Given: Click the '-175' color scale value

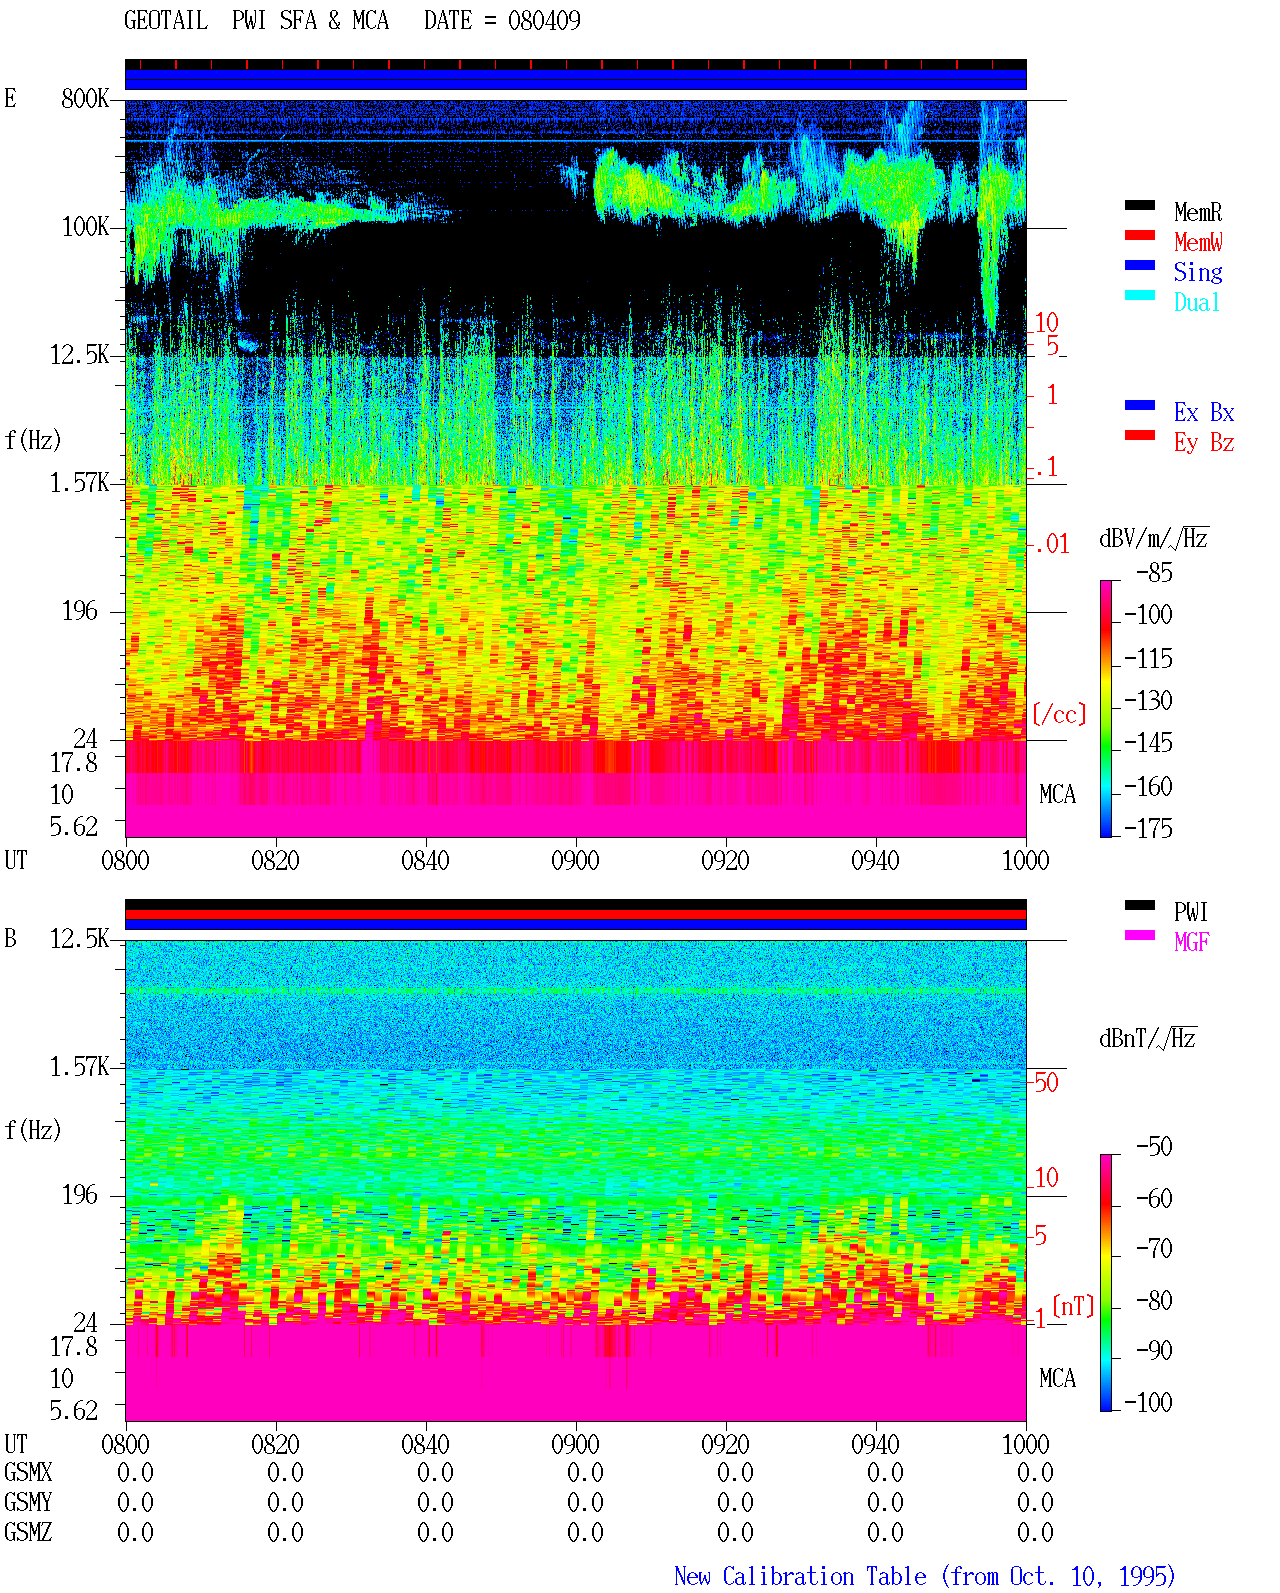Looking at the screenshot, I should point(1148,828).
